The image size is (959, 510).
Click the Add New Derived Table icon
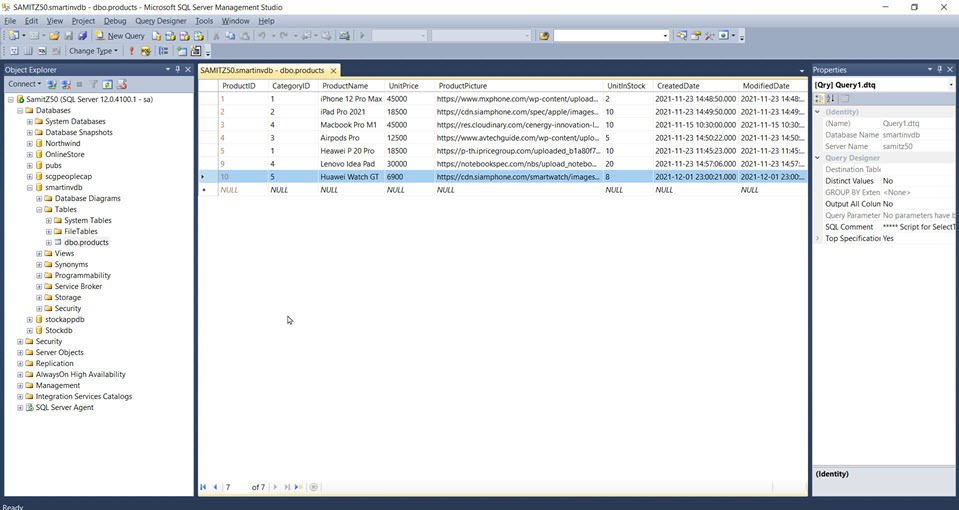tap(196, 51)
